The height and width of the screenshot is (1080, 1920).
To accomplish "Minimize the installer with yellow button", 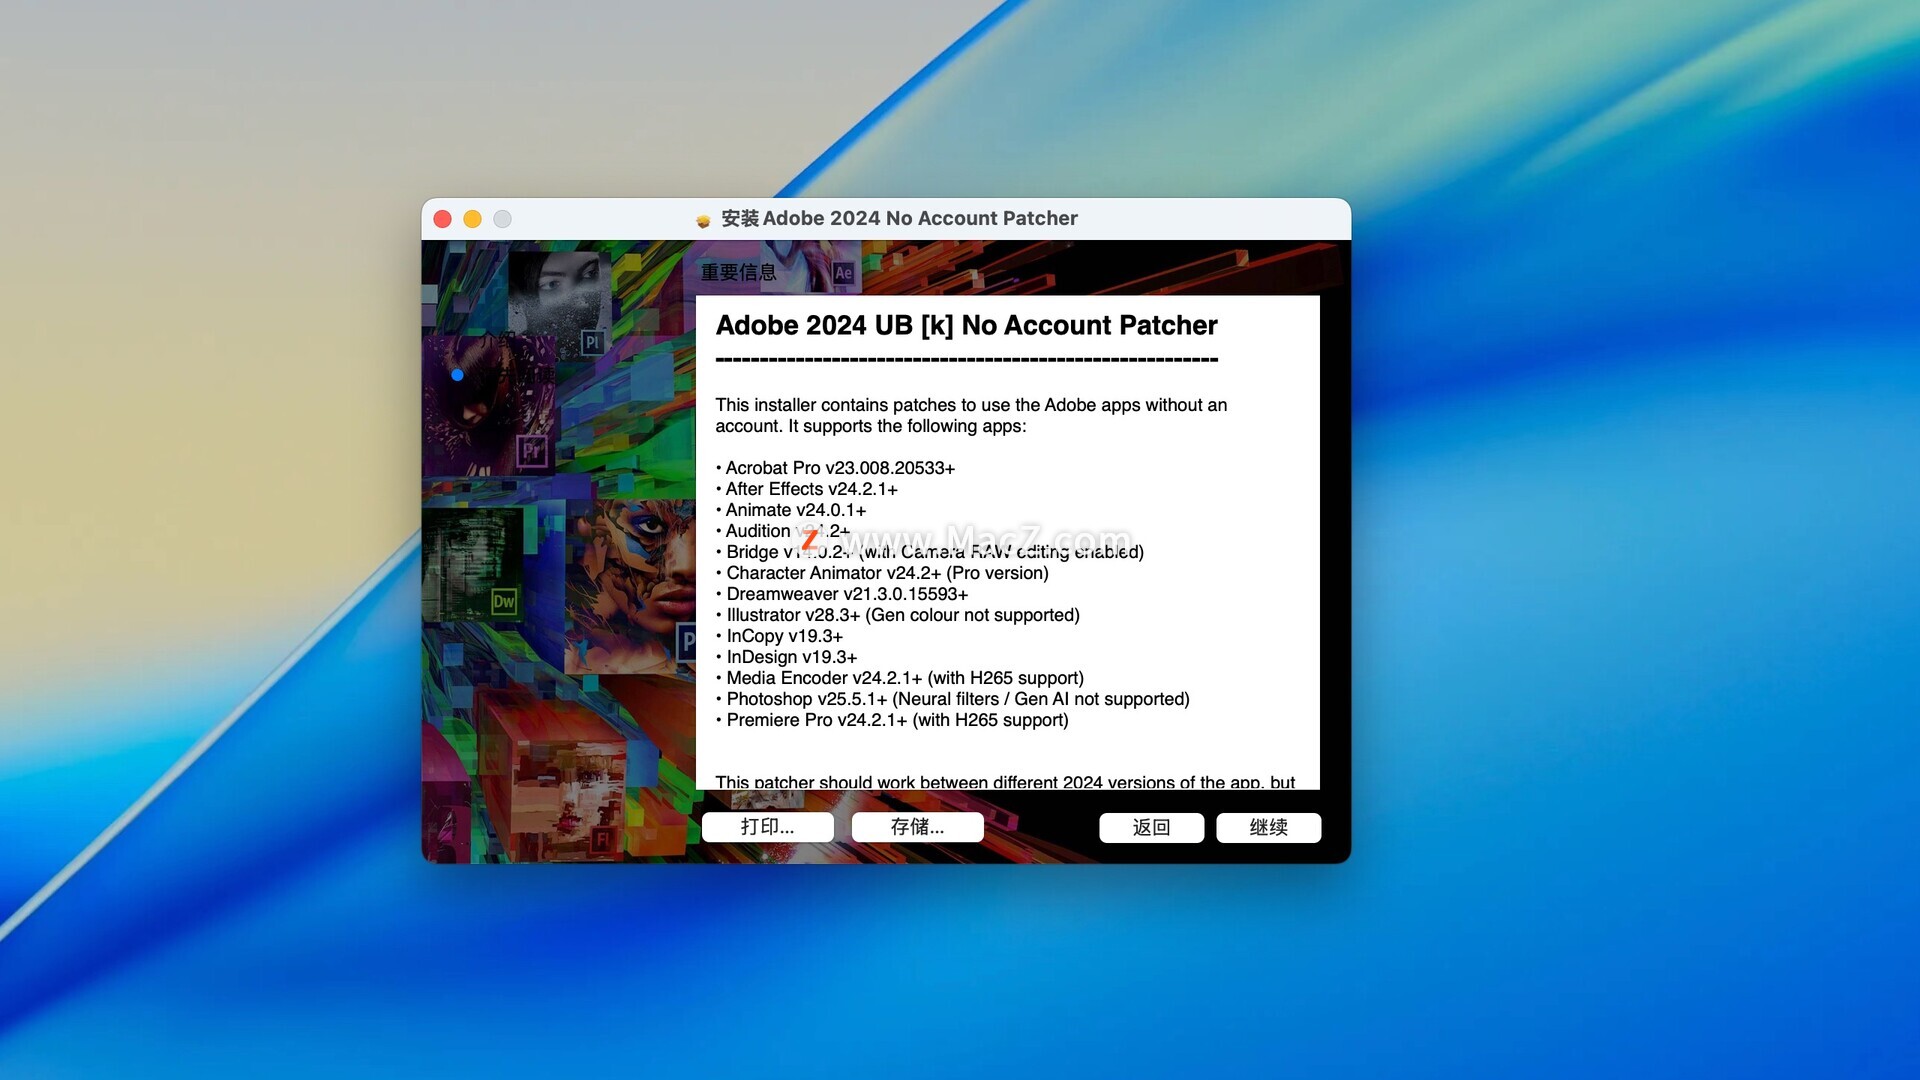I will point(472,219).
